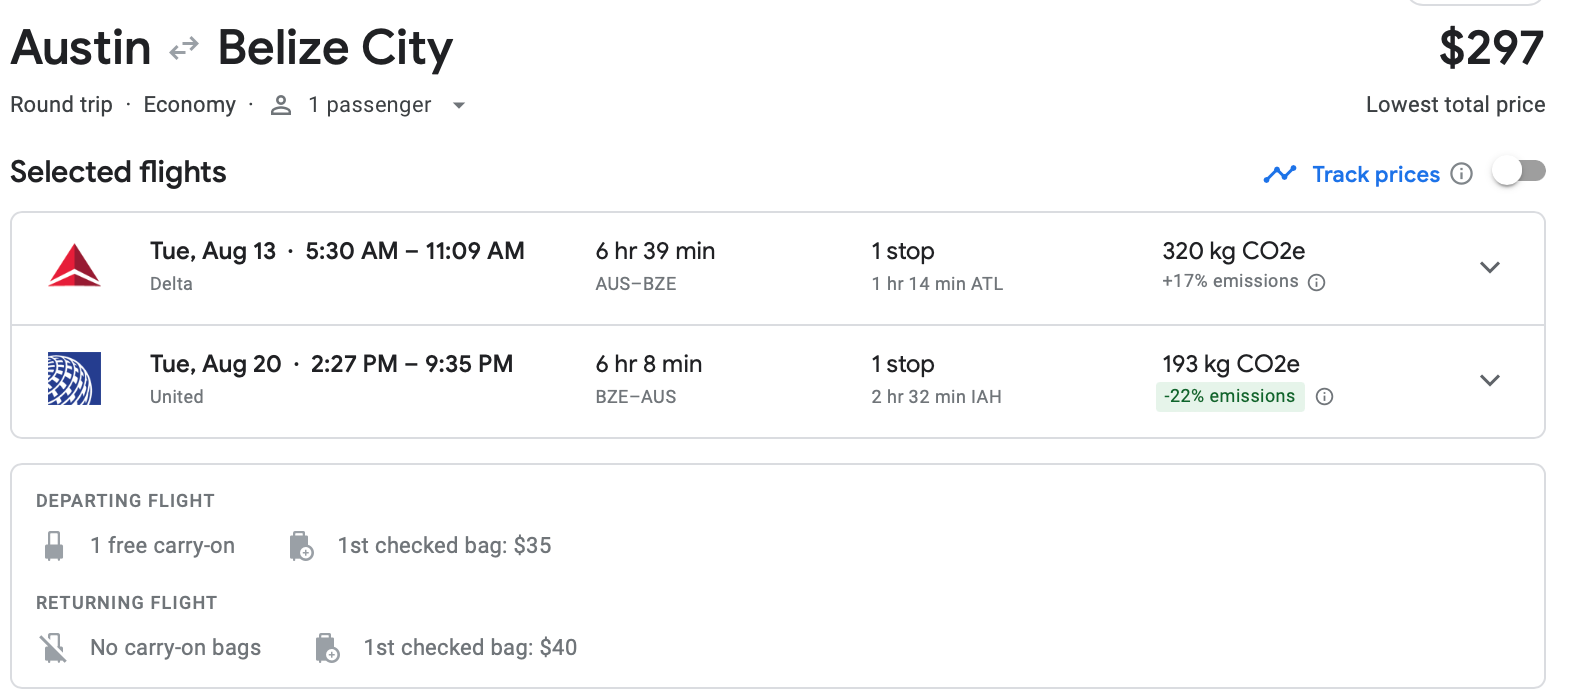Click the Track prices trend icon
The height and width of the screenshot is (696, 1572).
pos(1280,174)
